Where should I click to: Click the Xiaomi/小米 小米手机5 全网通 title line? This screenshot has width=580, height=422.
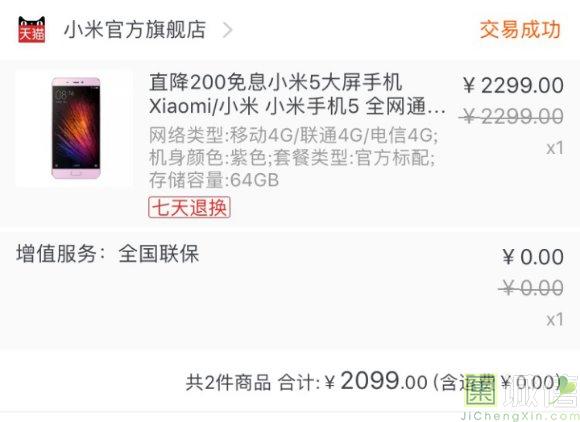point(297,106)
